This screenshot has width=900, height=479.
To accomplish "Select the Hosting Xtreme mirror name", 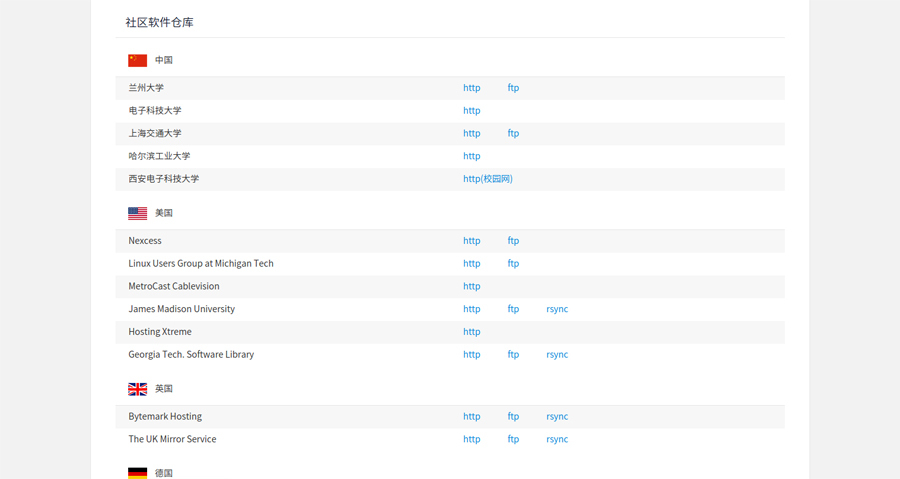I will click(160, 332).
